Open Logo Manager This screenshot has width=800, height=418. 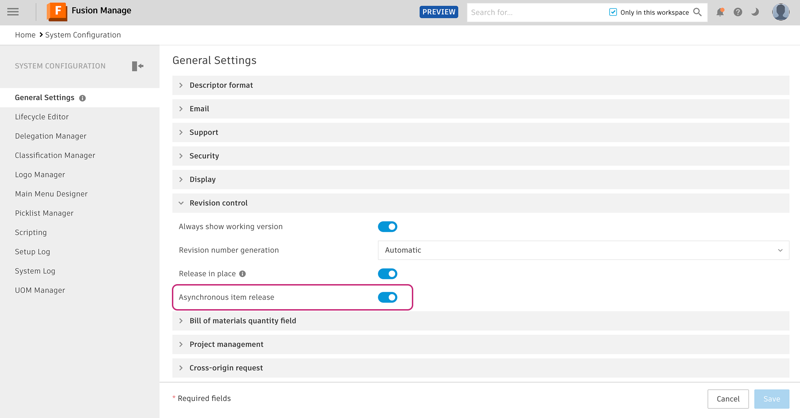(x=40, y=175)
